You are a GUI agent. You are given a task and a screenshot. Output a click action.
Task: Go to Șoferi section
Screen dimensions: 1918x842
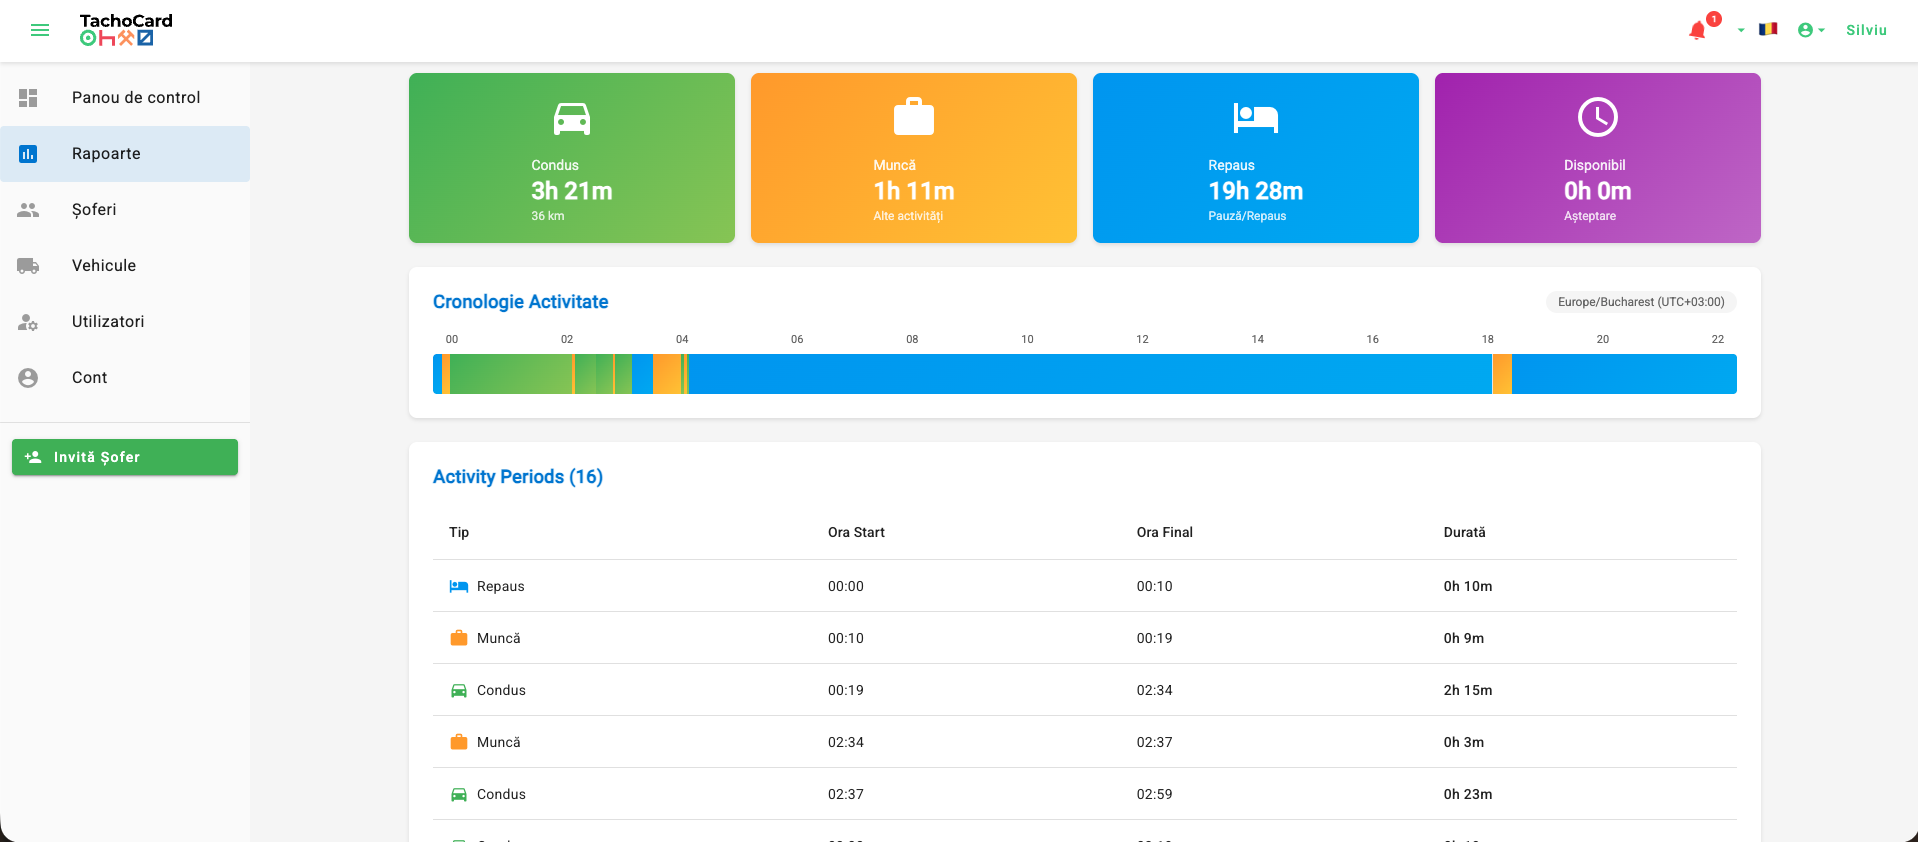click(x=125, y=210)
